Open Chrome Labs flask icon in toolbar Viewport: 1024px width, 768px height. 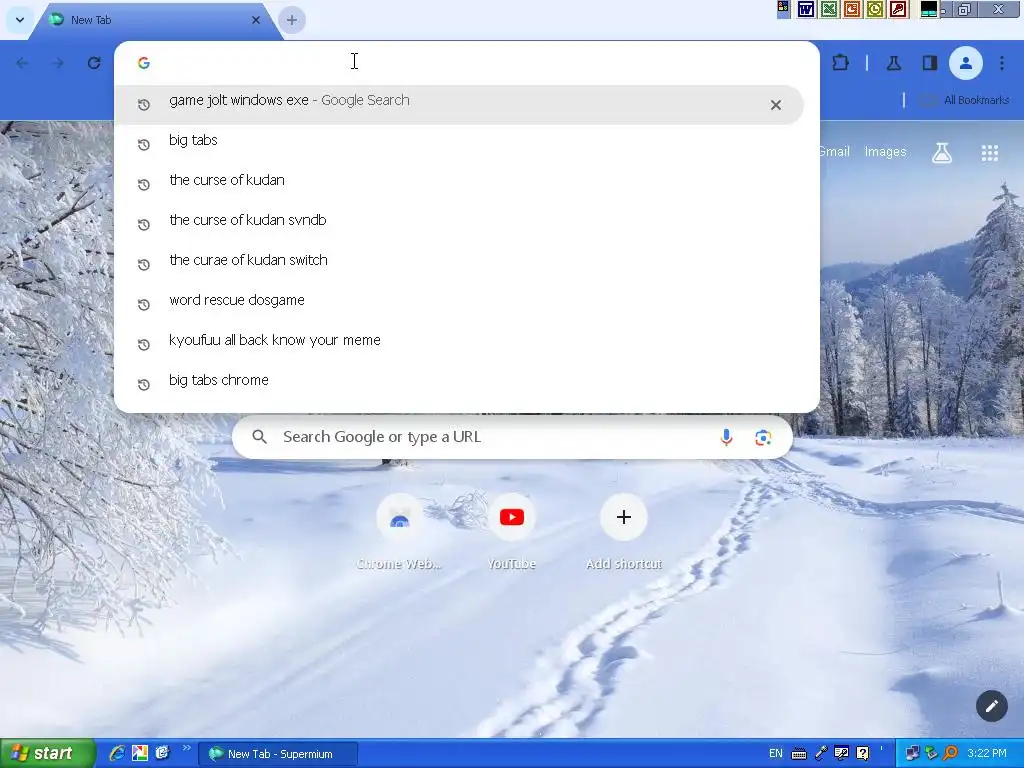tap(894, 63)
